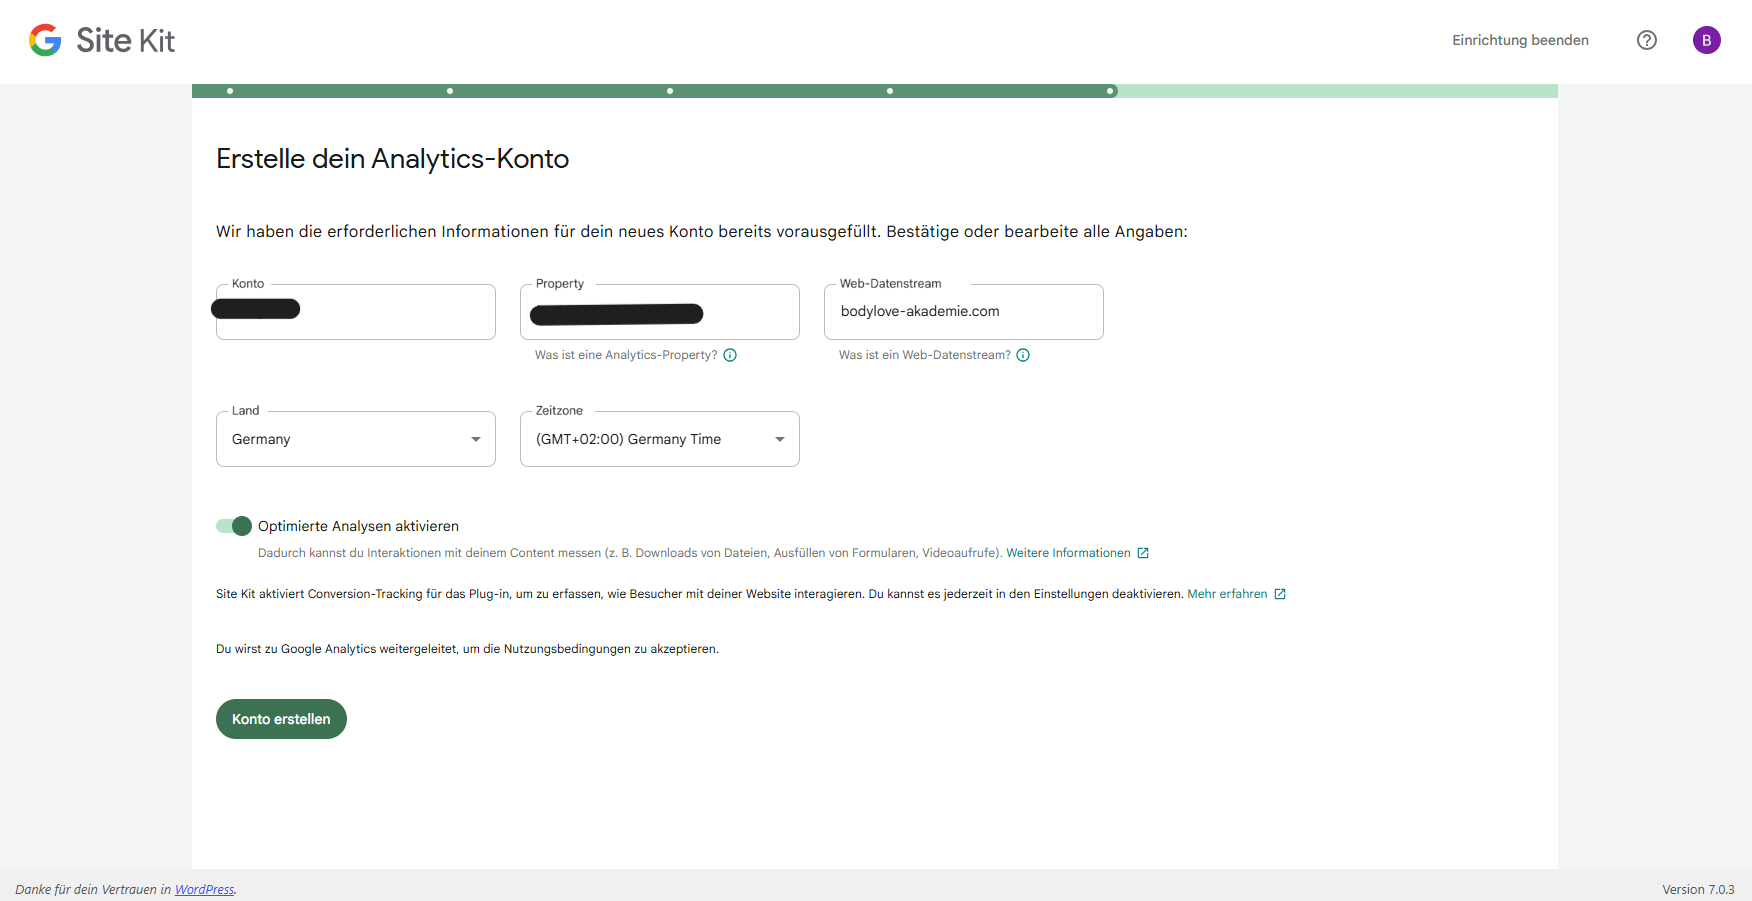Click the WordPress footer link
The image size is (1752, 901).
tap(204, 889)
